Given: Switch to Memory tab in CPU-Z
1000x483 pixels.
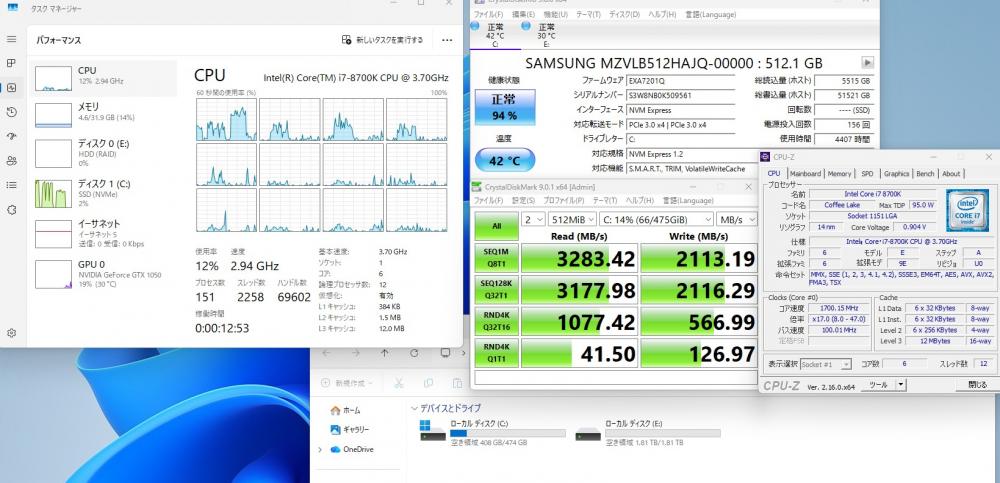Looking at the screenshot, I should click(839, 174).
